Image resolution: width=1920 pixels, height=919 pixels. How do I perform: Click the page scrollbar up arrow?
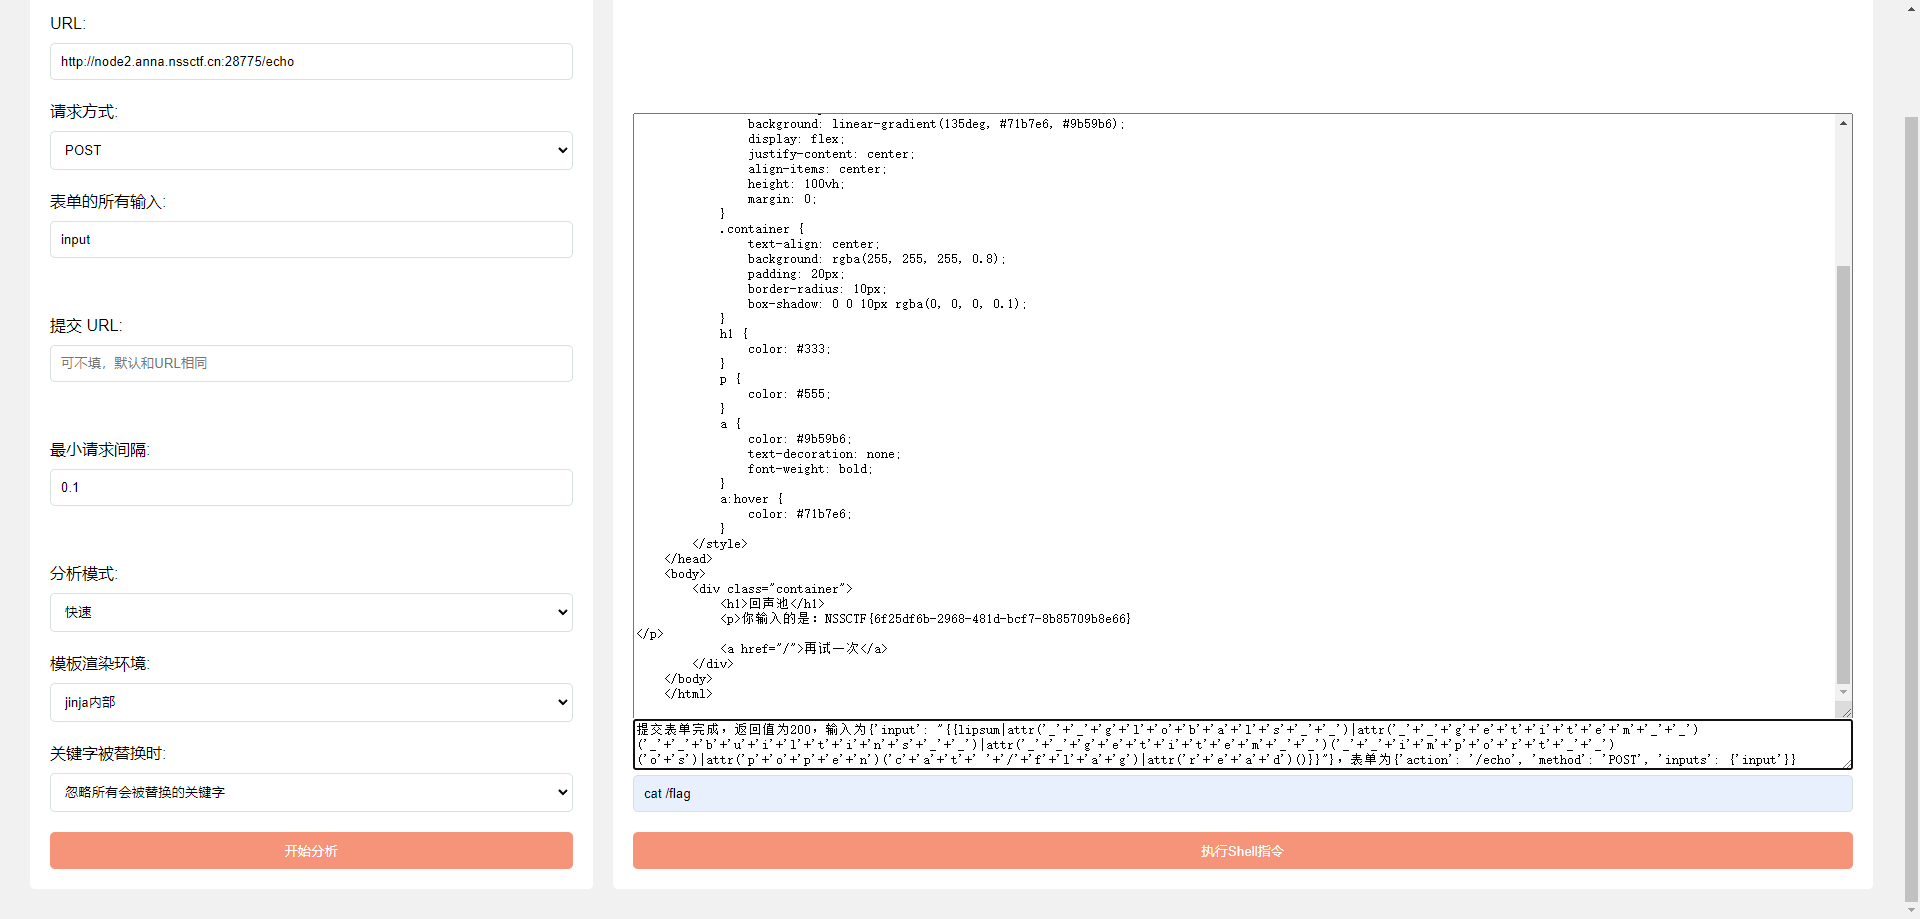point(1911,8)
